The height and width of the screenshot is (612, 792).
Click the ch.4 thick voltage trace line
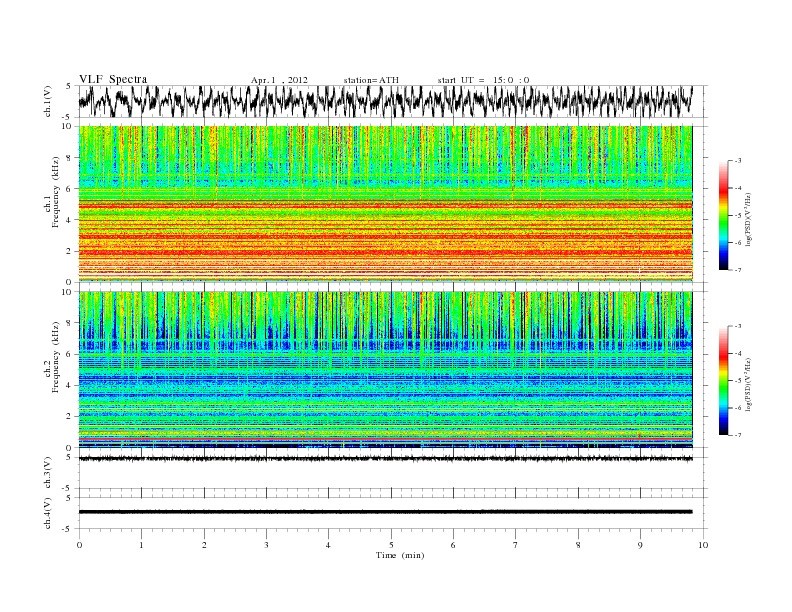(x=385, y=512)
